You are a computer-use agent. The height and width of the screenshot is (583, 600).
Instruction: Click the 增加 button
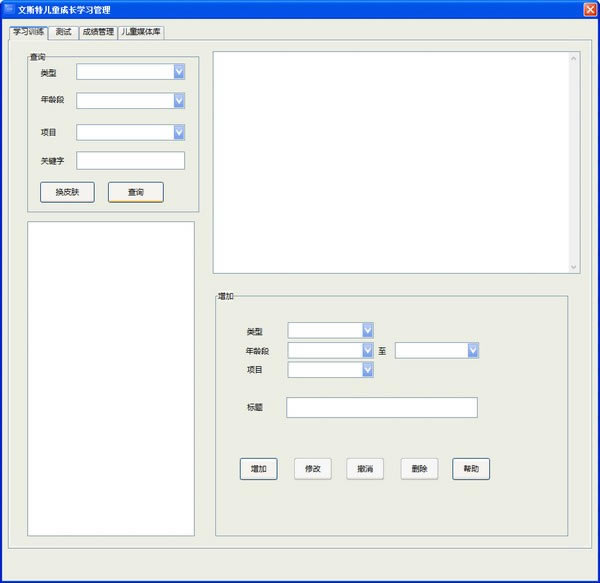[x=258, y=469]
